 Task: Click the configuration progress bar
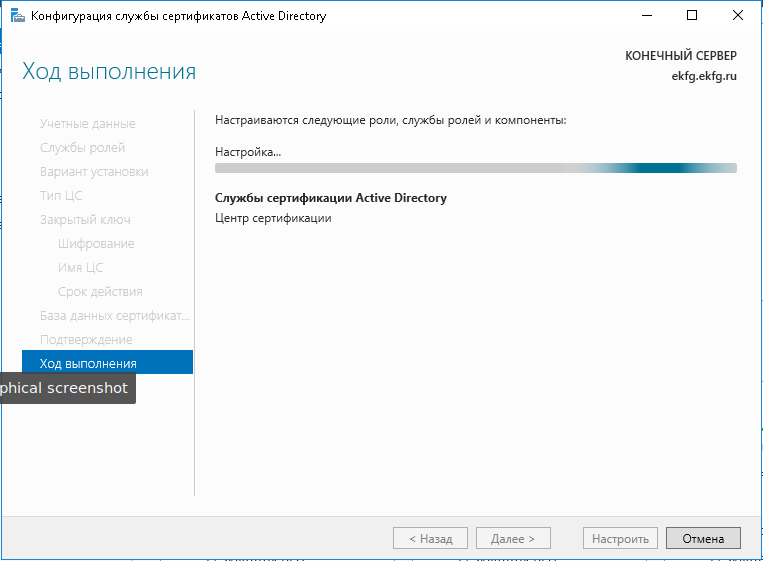click(476, 168)
